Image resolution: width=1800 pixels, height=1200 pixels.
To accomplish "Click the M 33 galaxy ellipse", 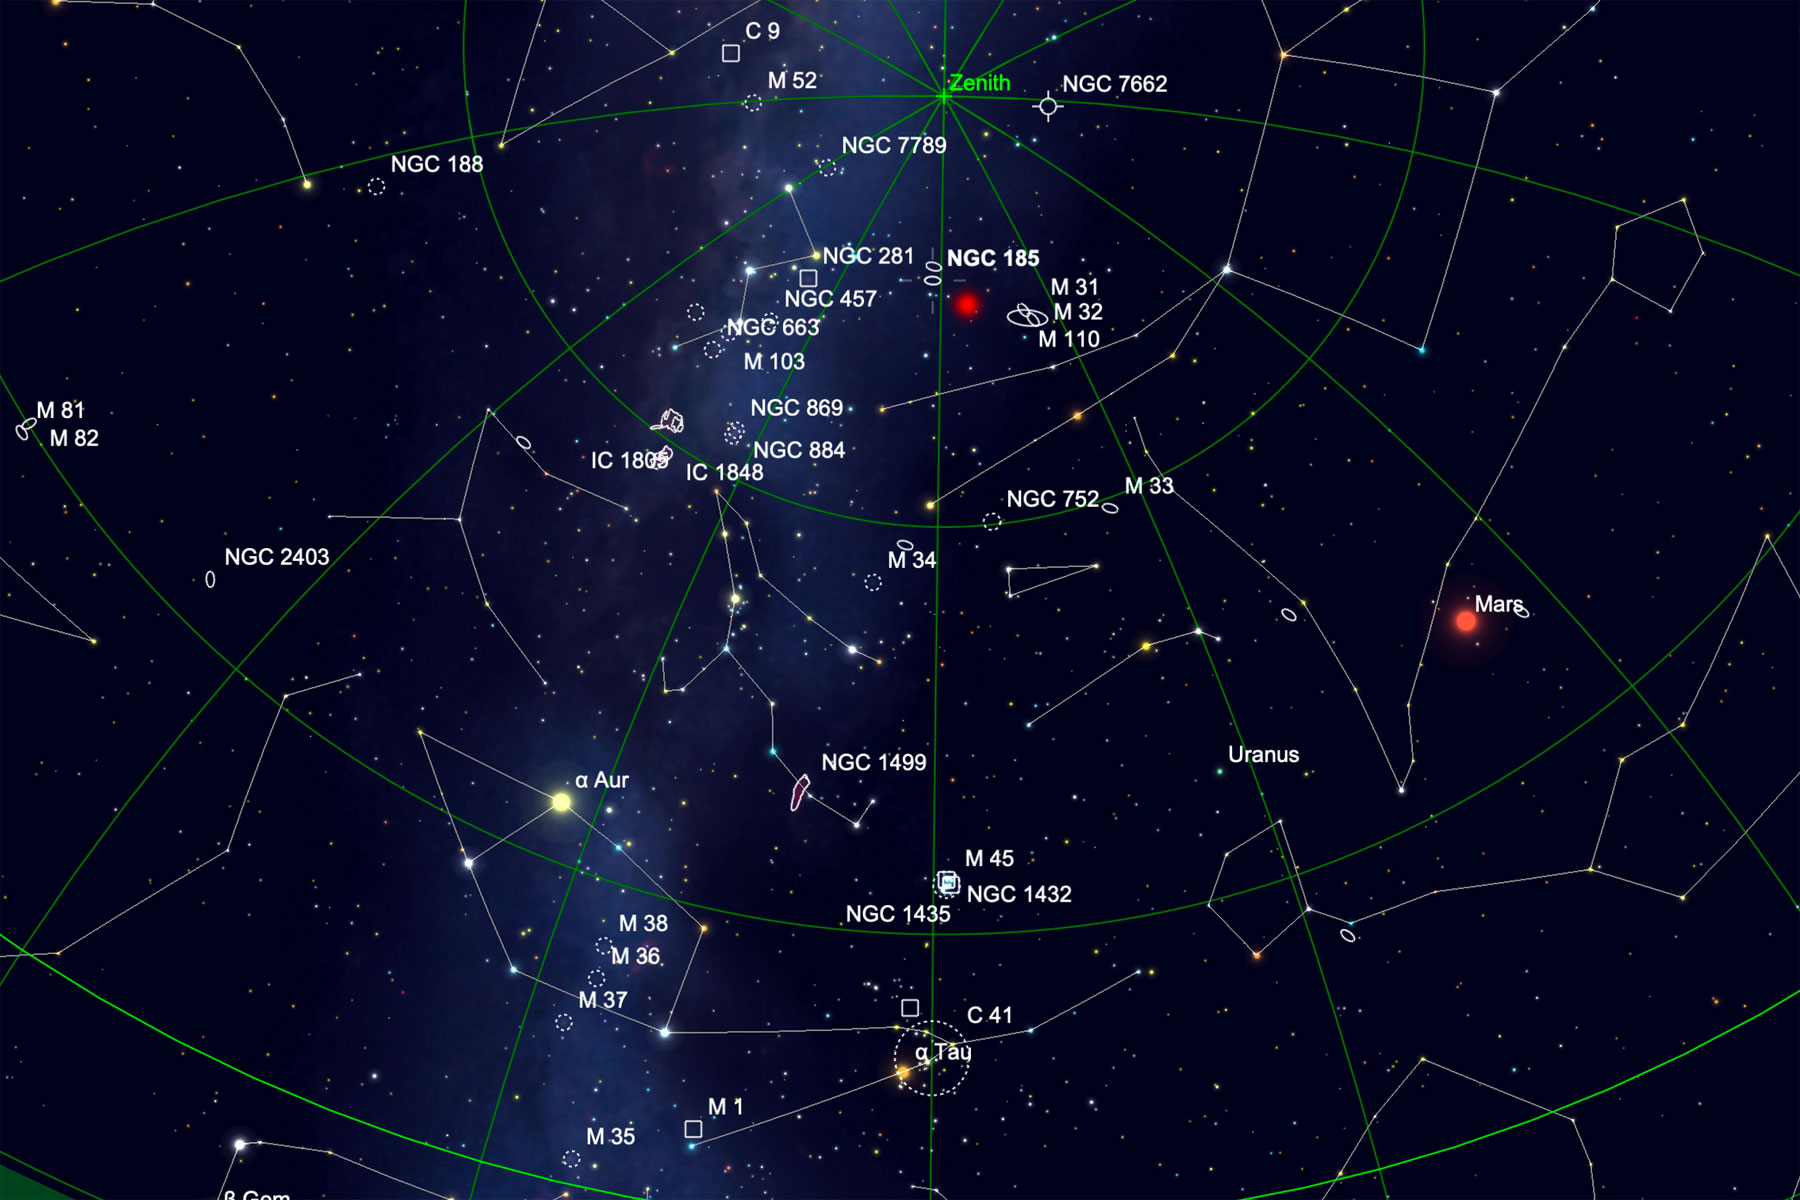I will click(1110, 509).
